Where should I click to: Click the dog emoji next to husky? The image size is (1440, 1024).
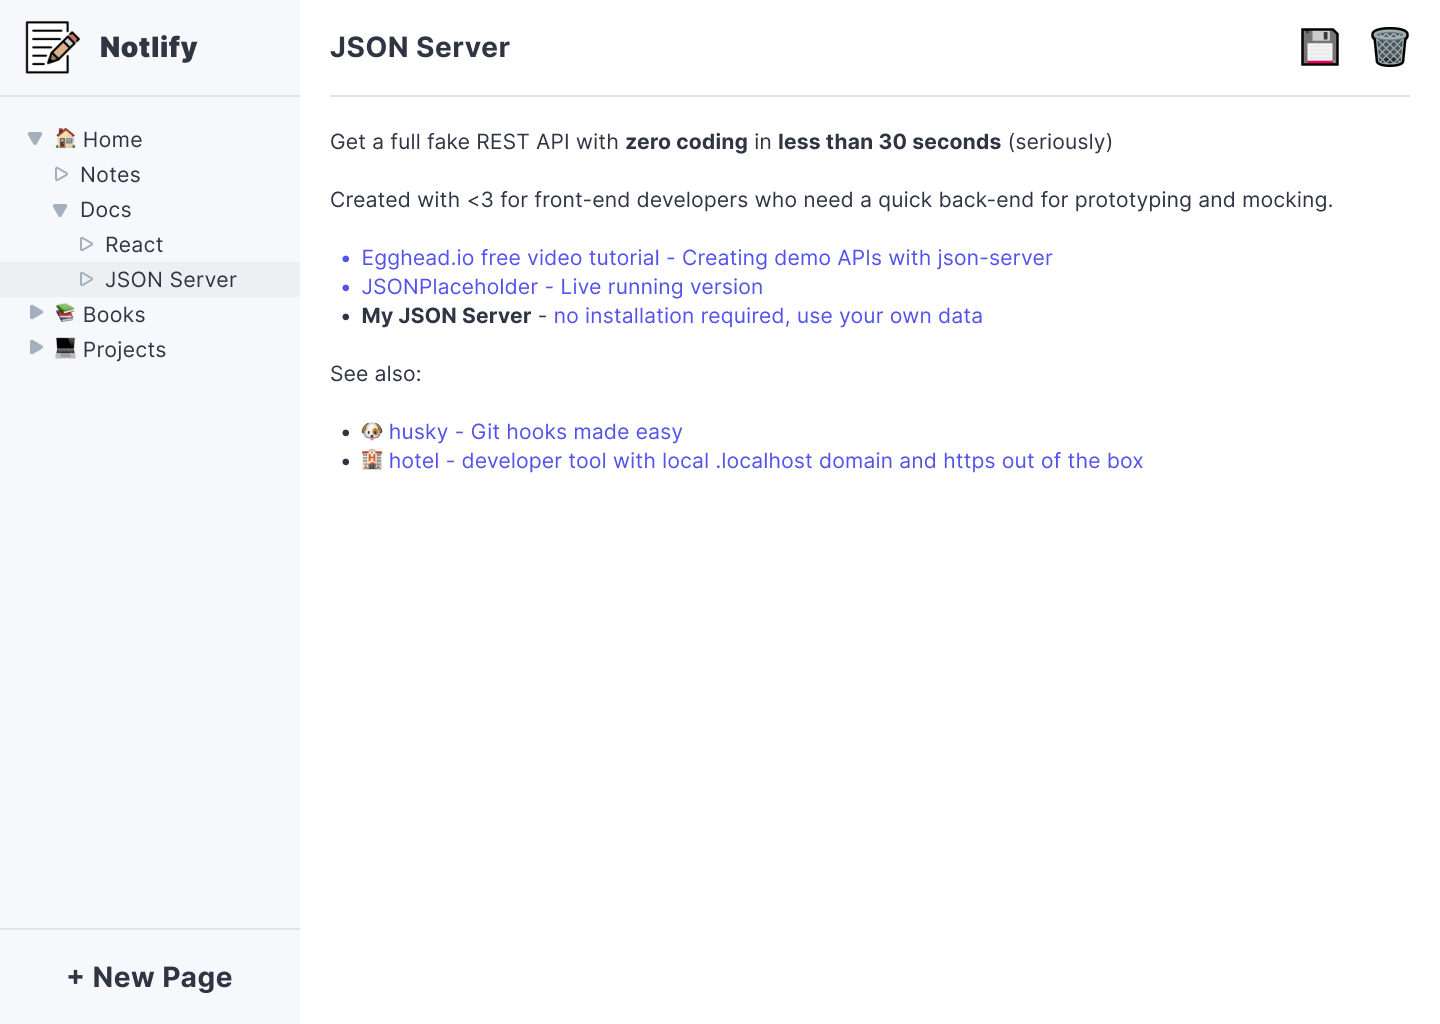[371, 431]
